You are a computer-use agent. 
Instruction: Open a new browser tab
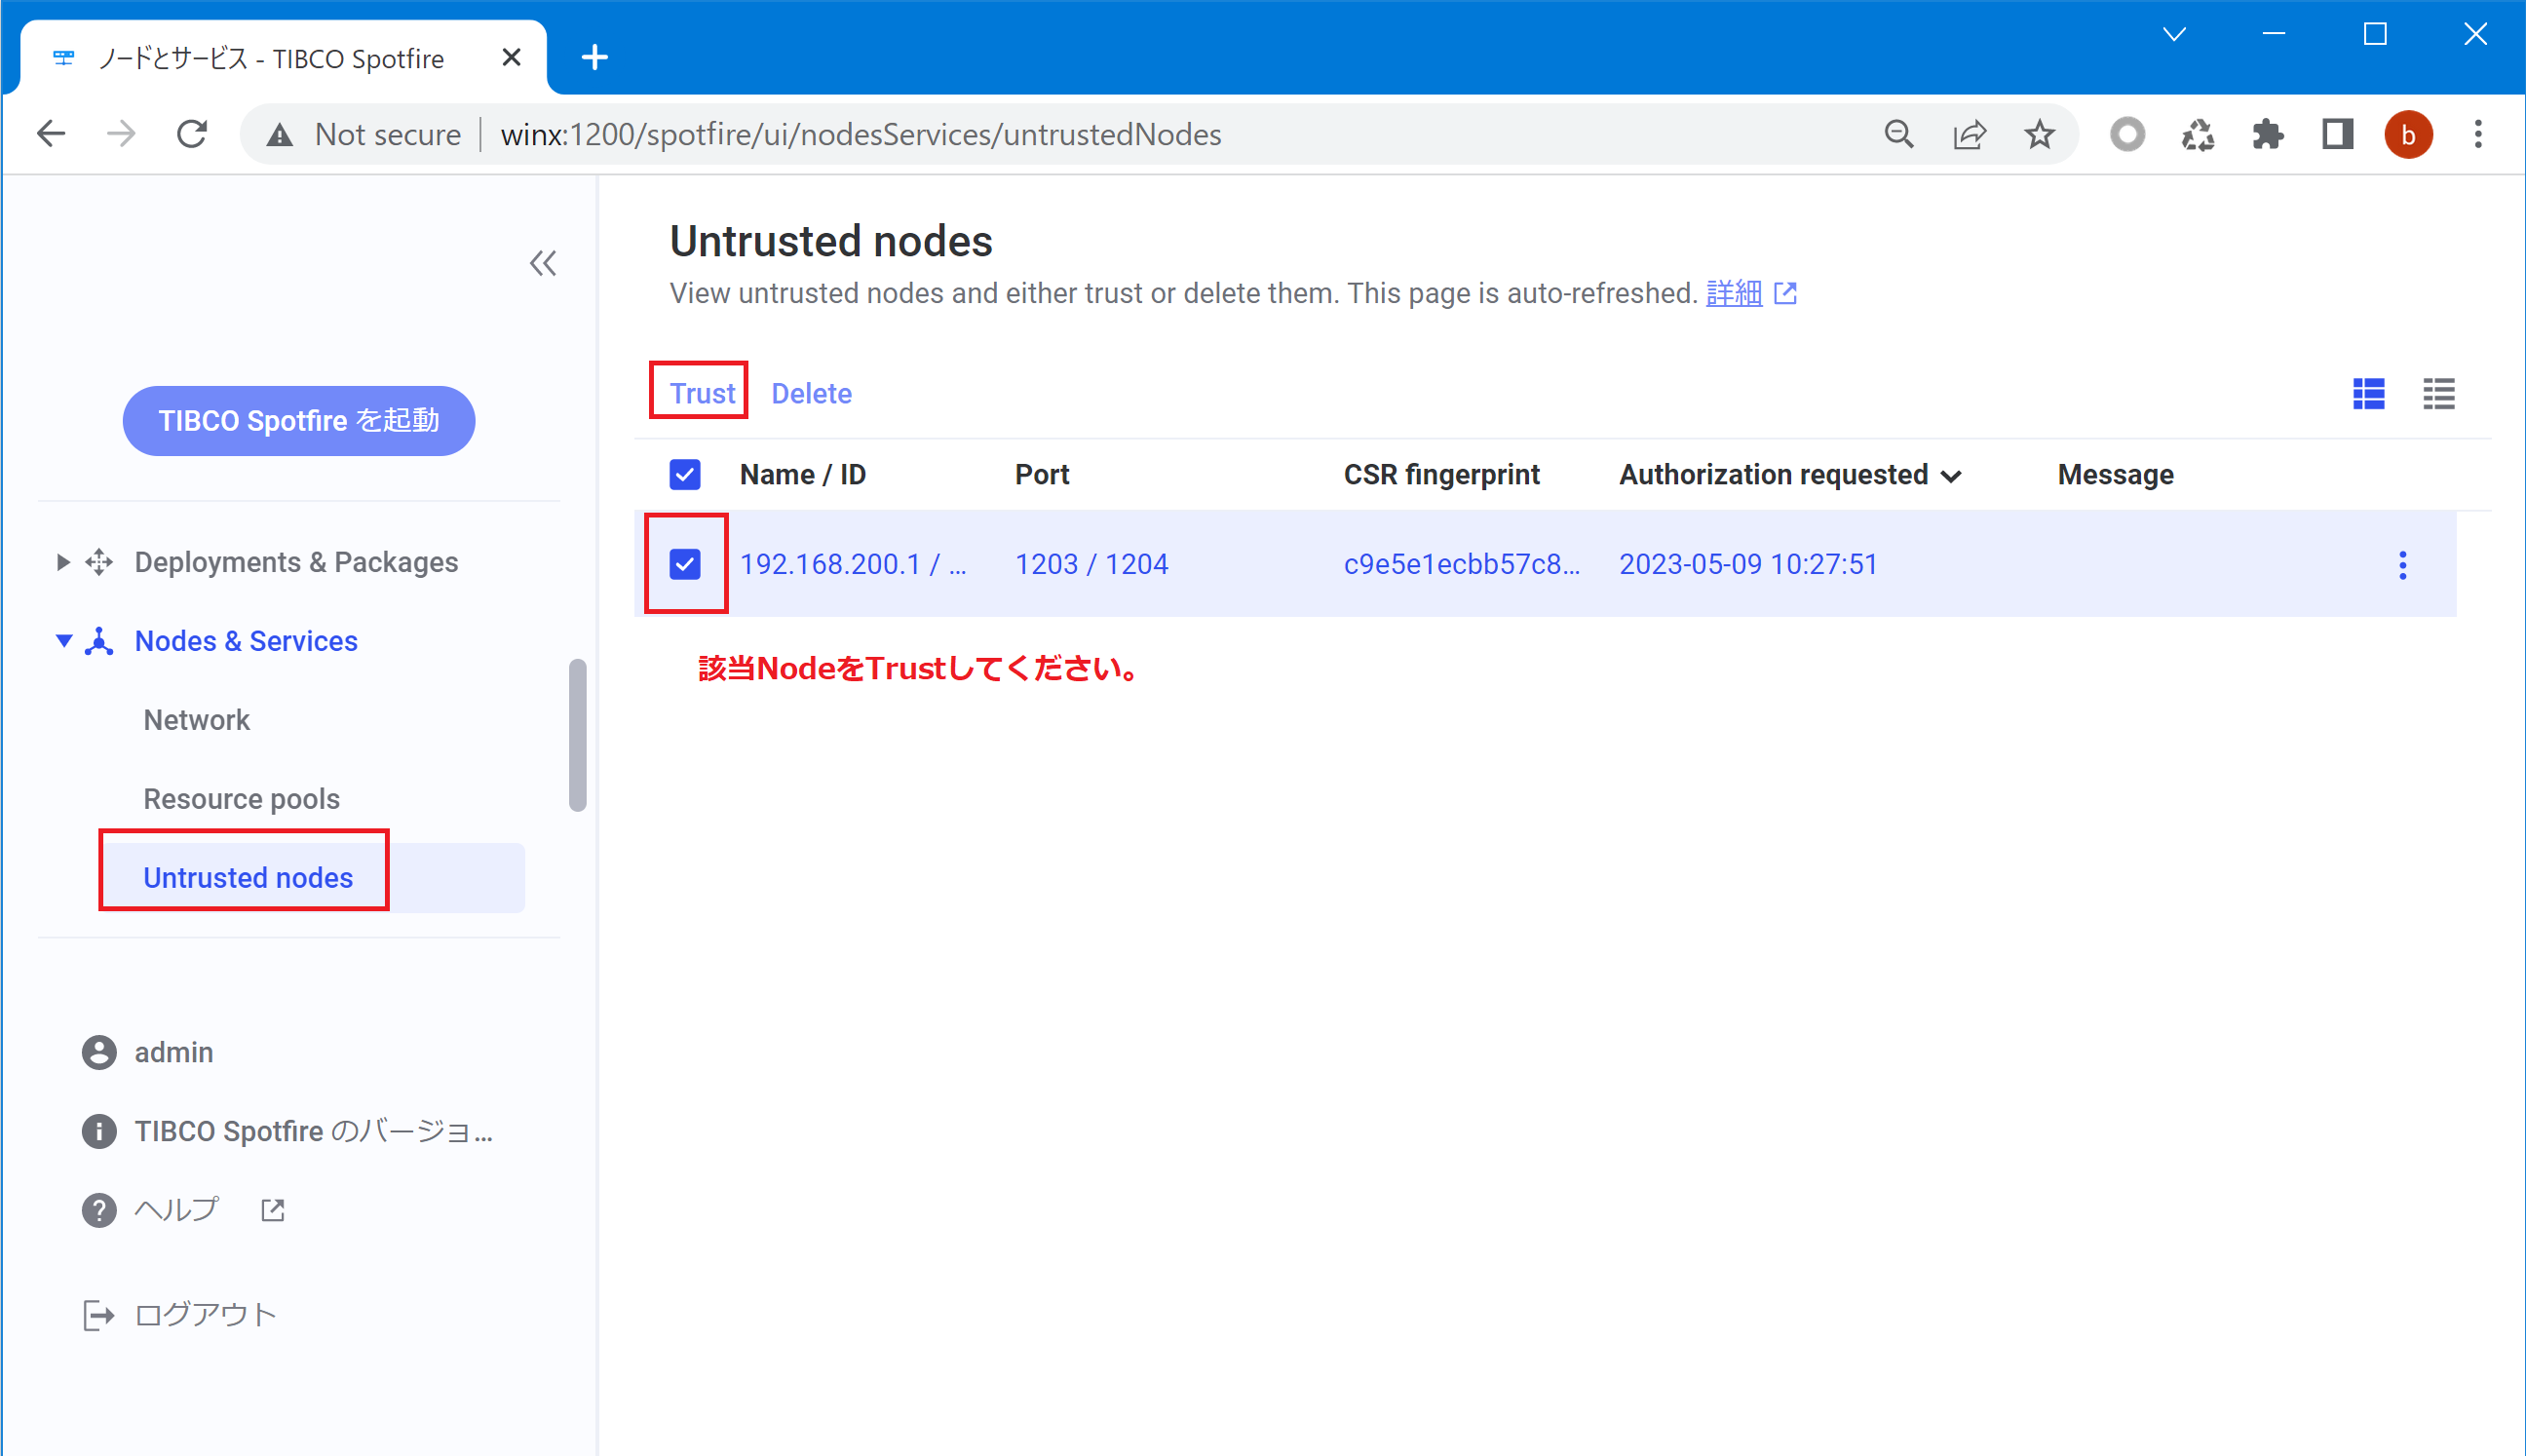click(595, 58)
